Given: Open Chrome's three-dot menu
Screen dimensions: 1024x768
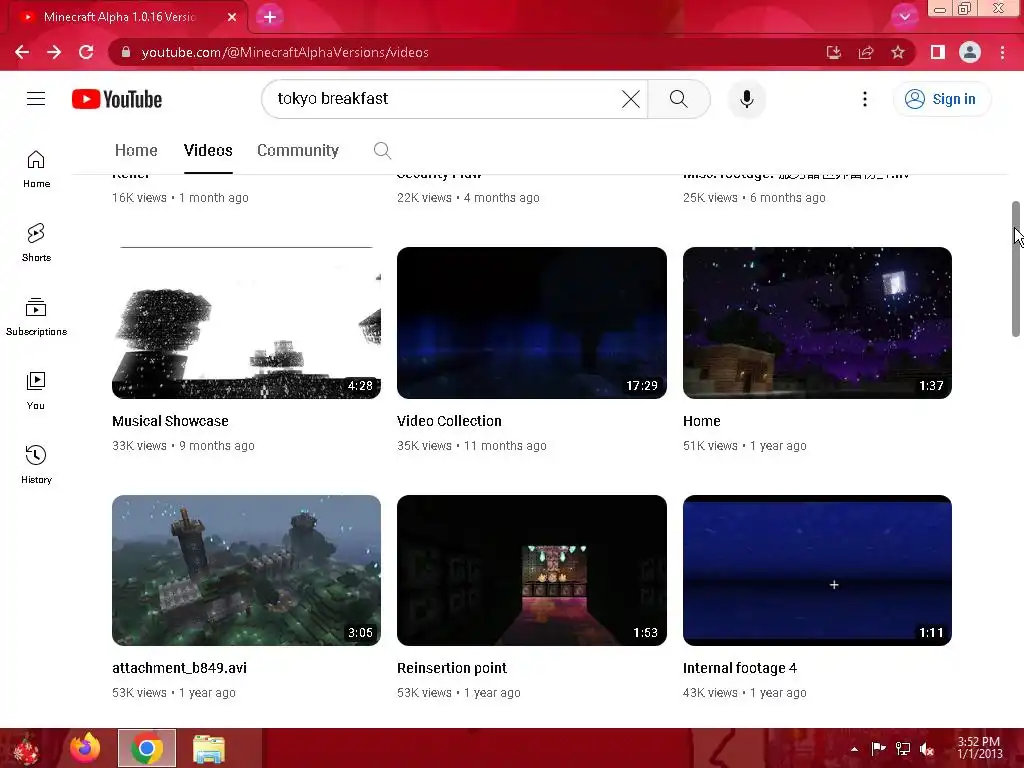Looking at the screenshot, I should 1002,52.
